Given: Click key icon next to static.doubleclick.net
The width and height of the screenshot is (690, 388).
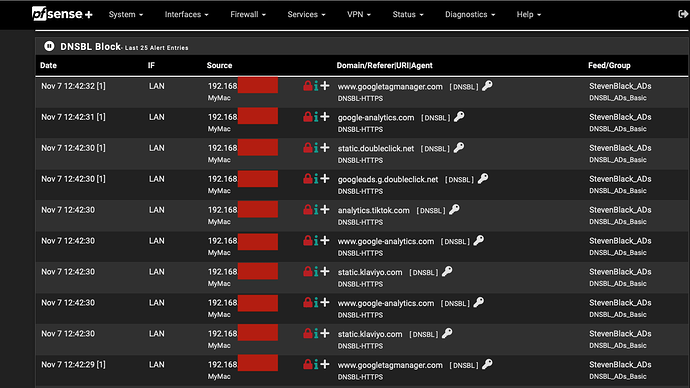Looking at the screenshot, I should click(459, 148).
